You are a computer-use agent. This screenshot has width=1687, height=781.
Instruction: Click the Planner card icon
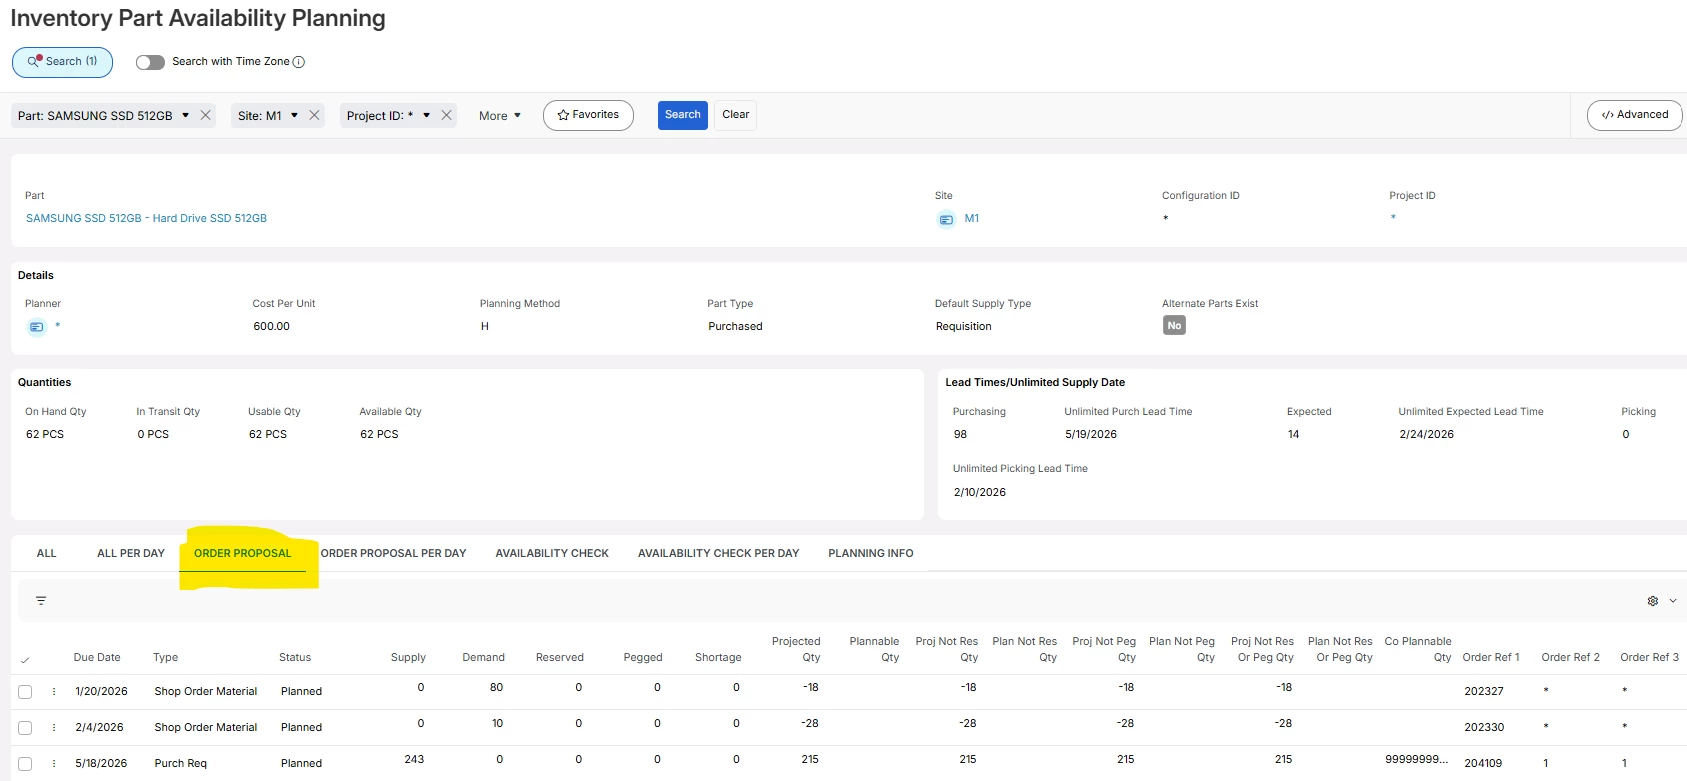[36, 327]
